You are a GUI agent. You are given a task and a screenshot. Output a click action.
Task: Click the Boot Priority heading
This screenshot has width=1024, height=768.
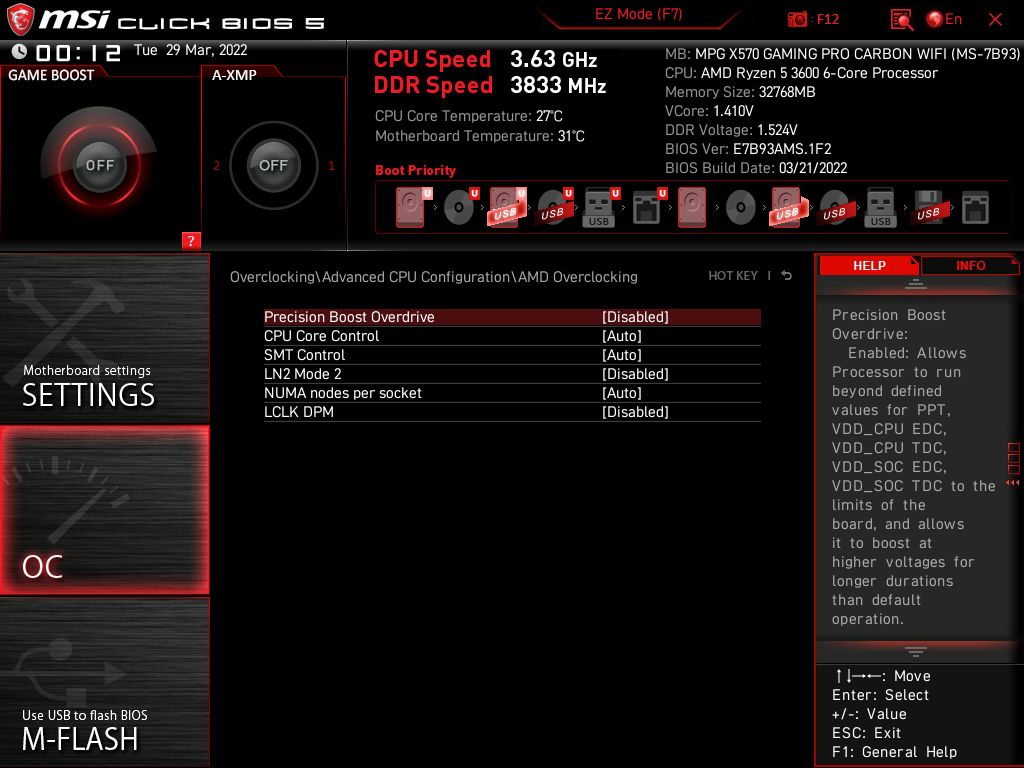(x=415, y=170)
